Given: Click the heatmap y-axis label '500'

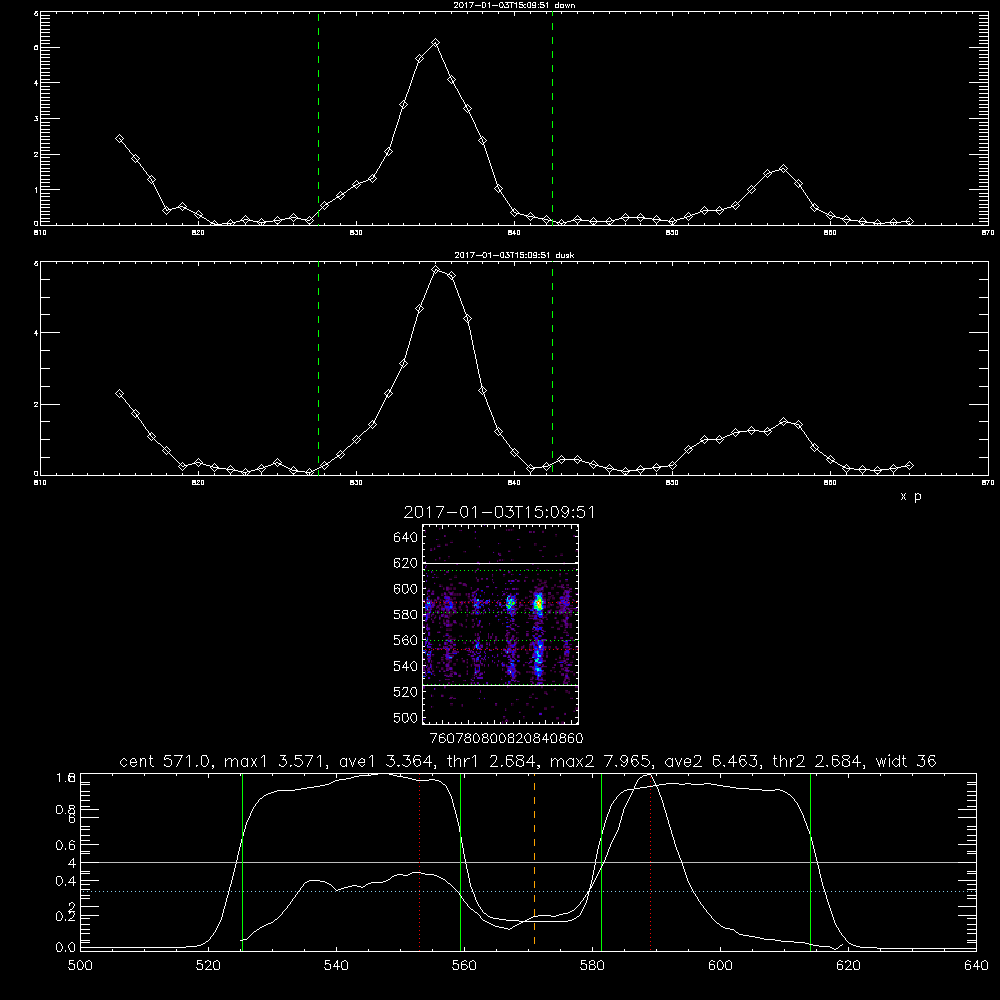Looking at the screenshot, I should point(406,717).
